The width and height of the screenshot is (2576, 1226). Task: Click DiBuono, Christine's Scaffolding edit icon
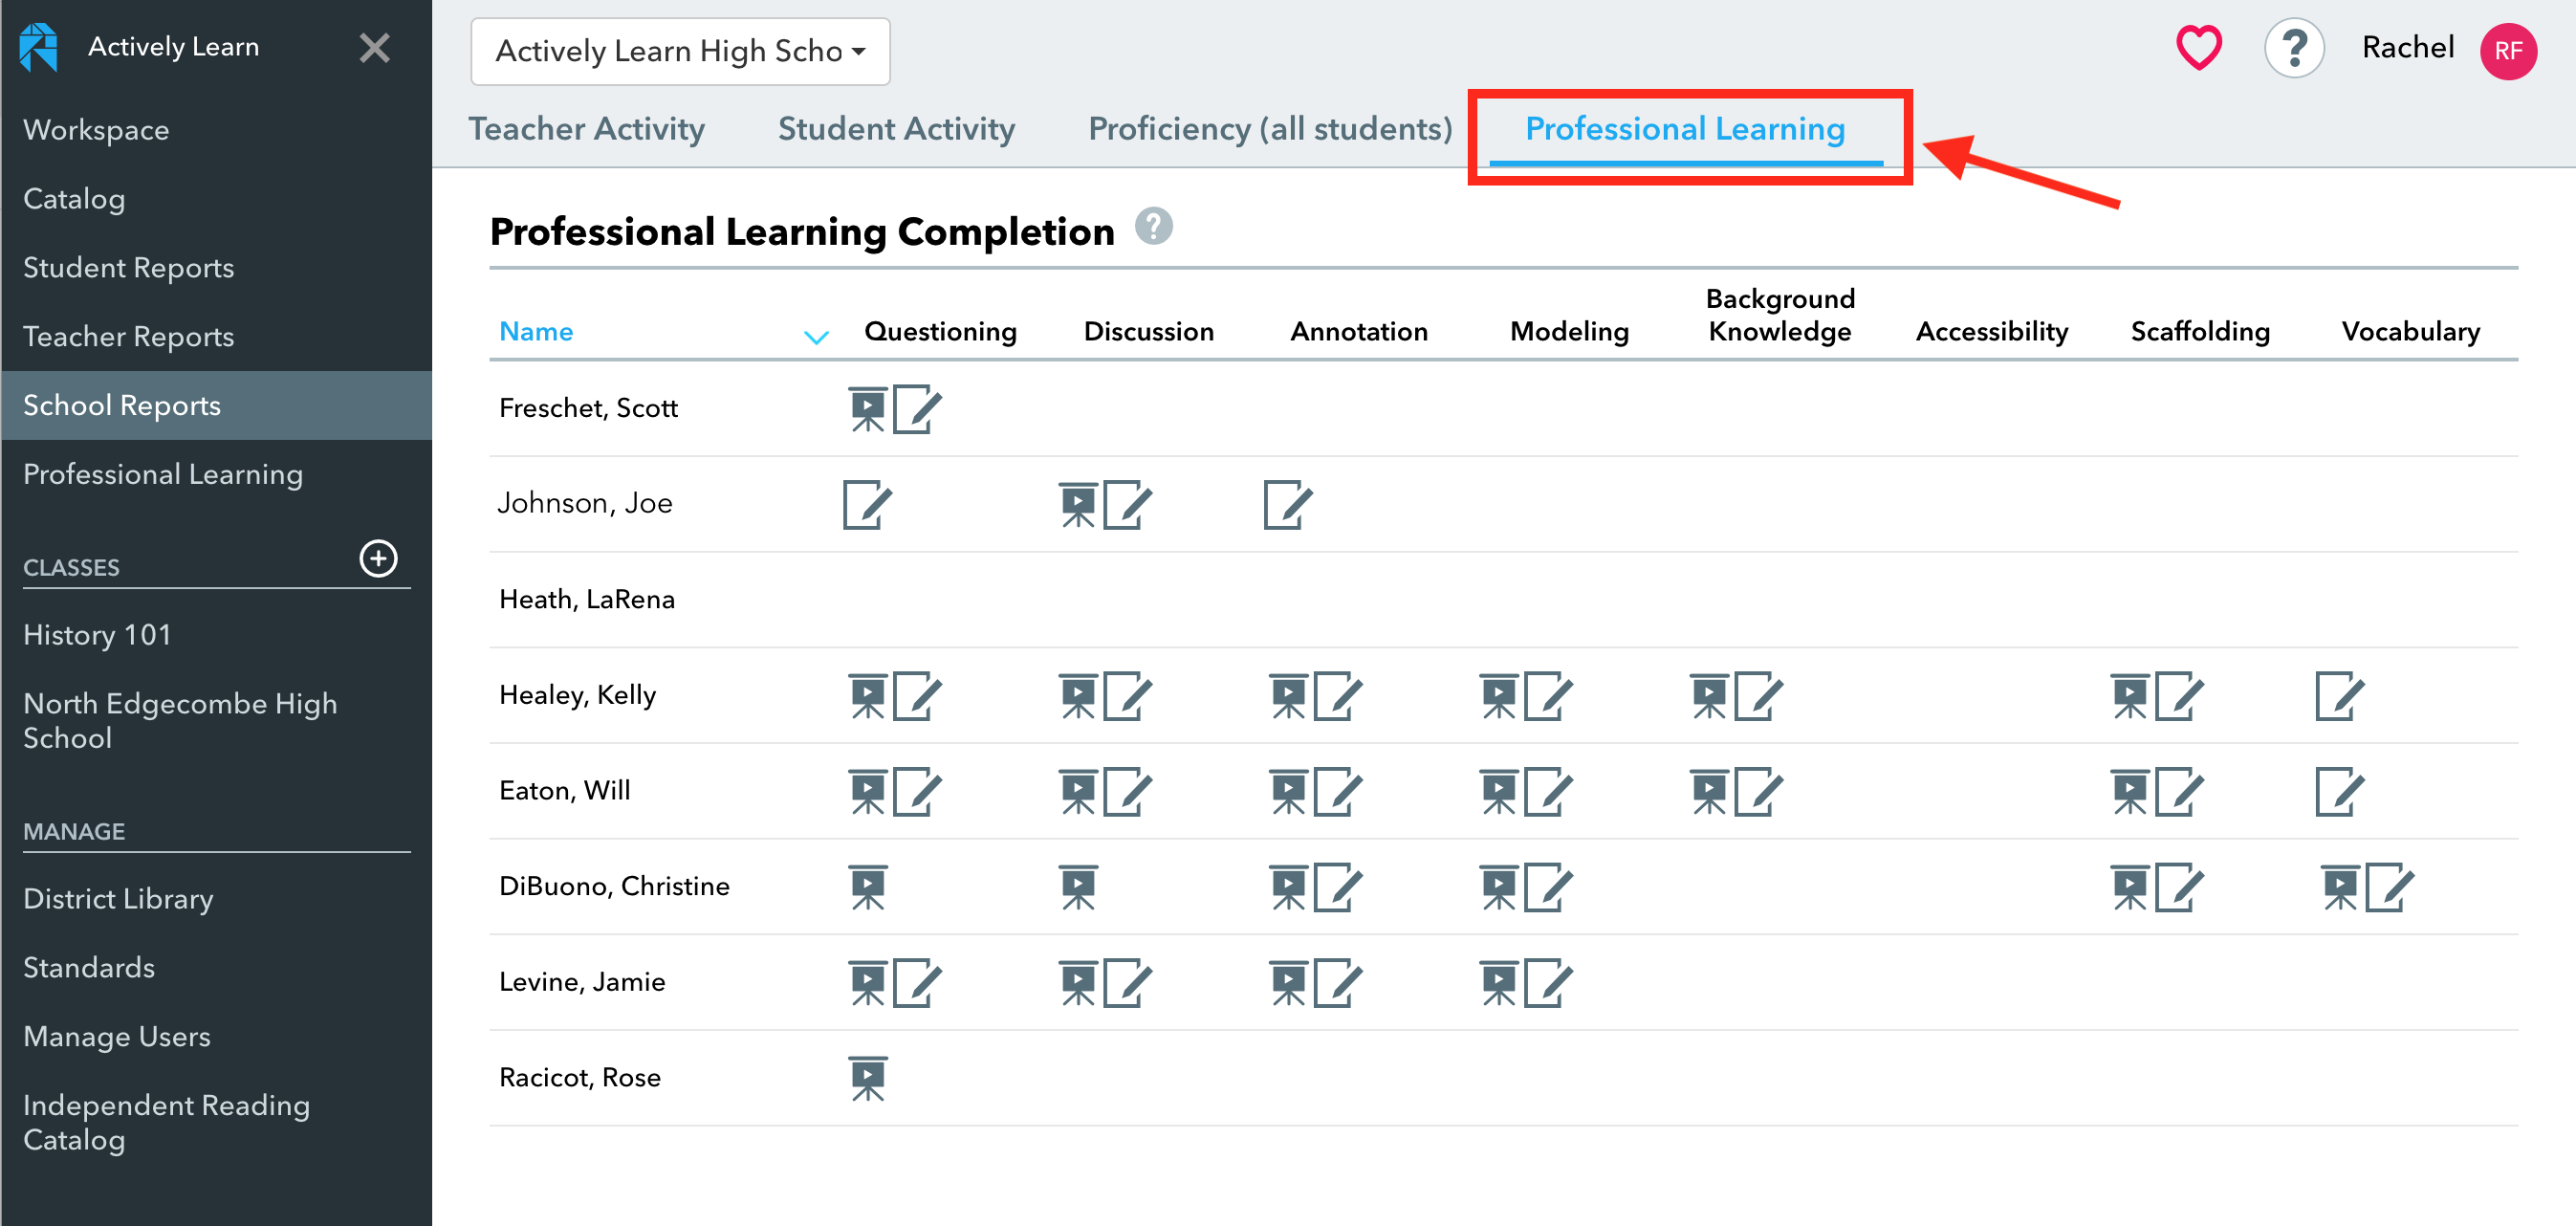(2179, 886)
